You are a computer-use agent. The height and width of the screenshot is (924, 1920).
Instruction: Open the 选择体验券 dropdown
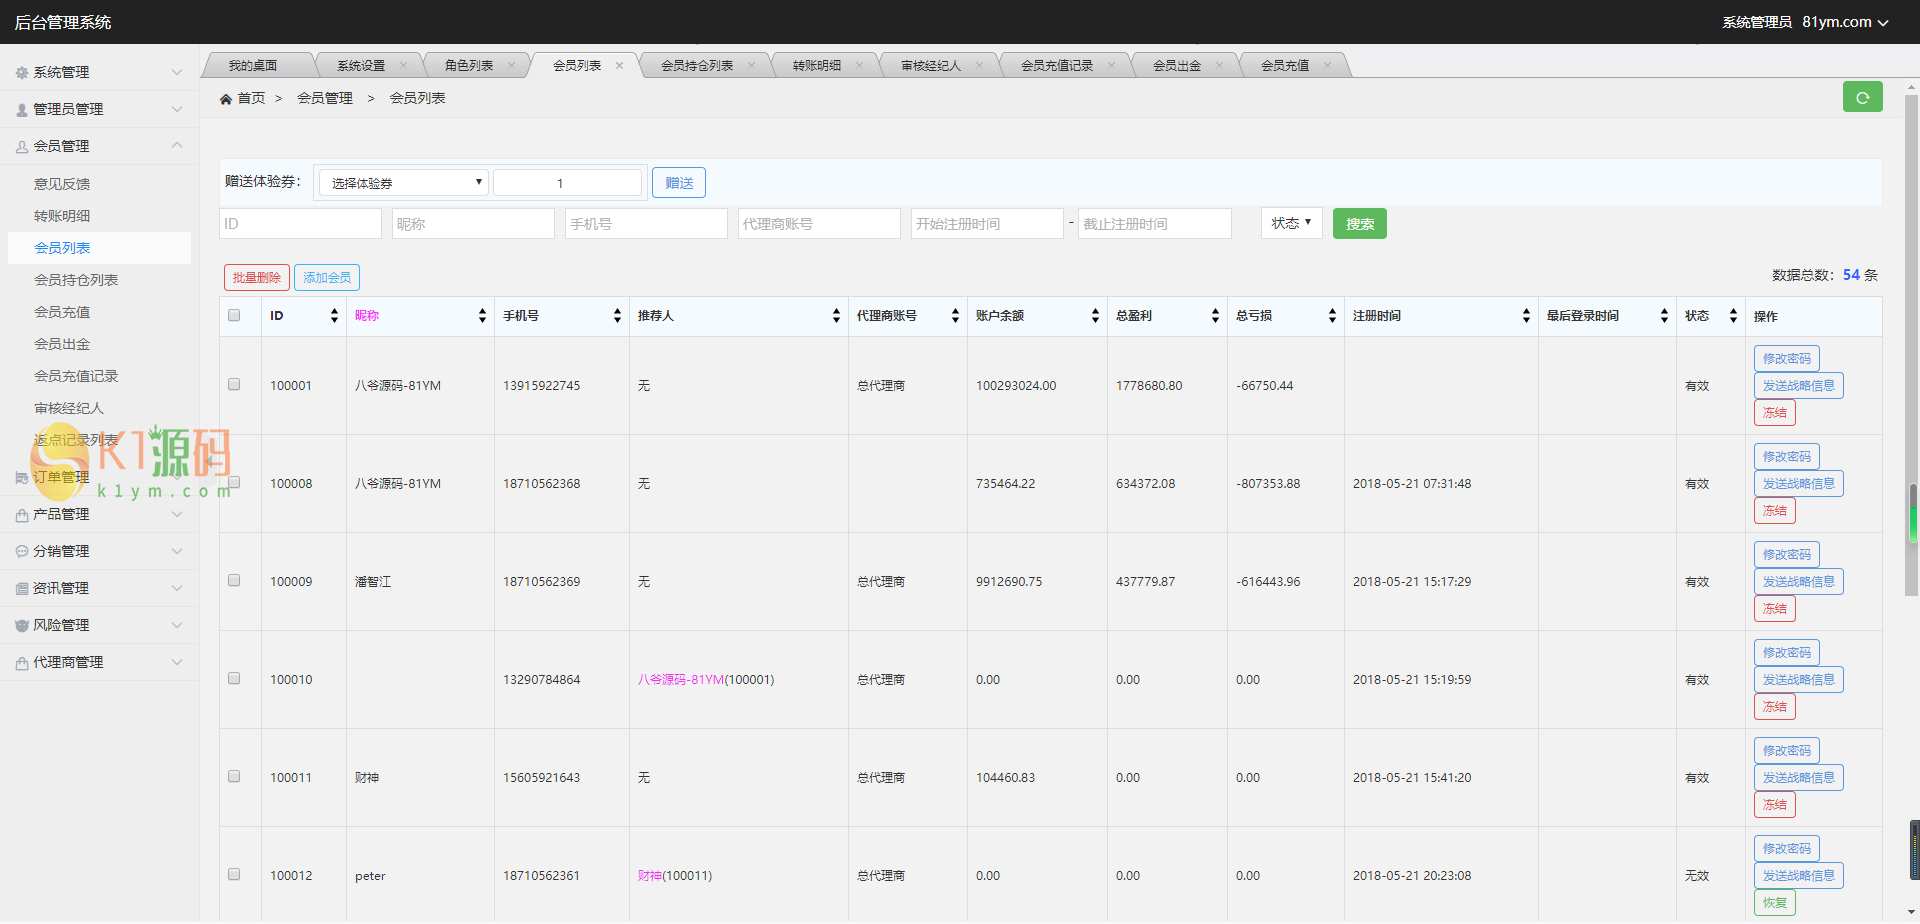pyautogui.click(x=403, y=183)
